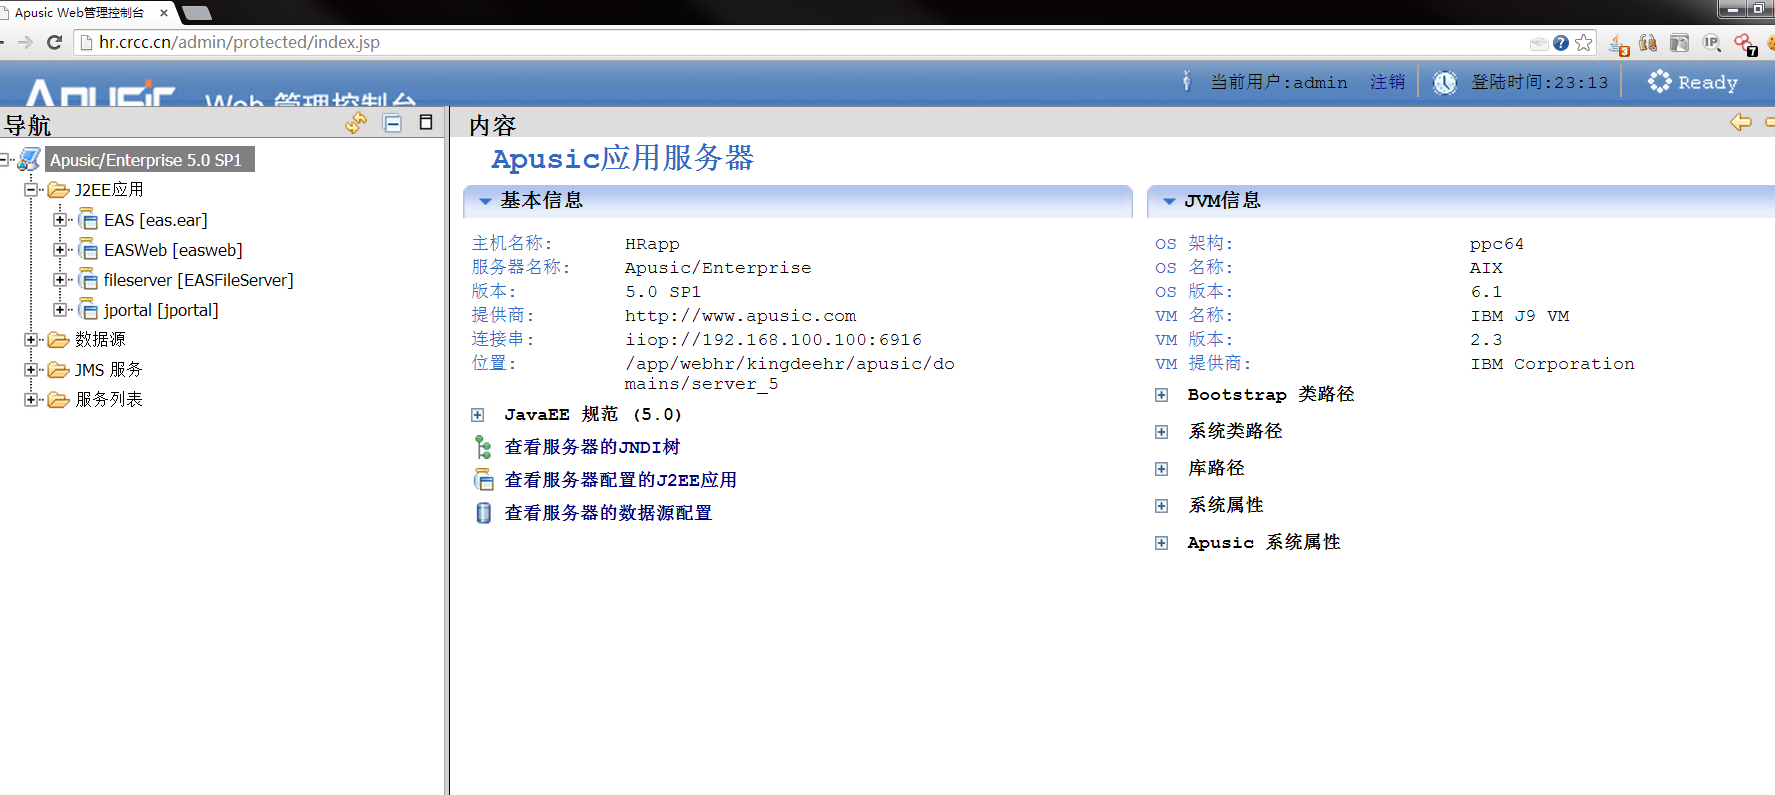
Task: Select the J2EE应用 tree item
Action: (109, 190)
